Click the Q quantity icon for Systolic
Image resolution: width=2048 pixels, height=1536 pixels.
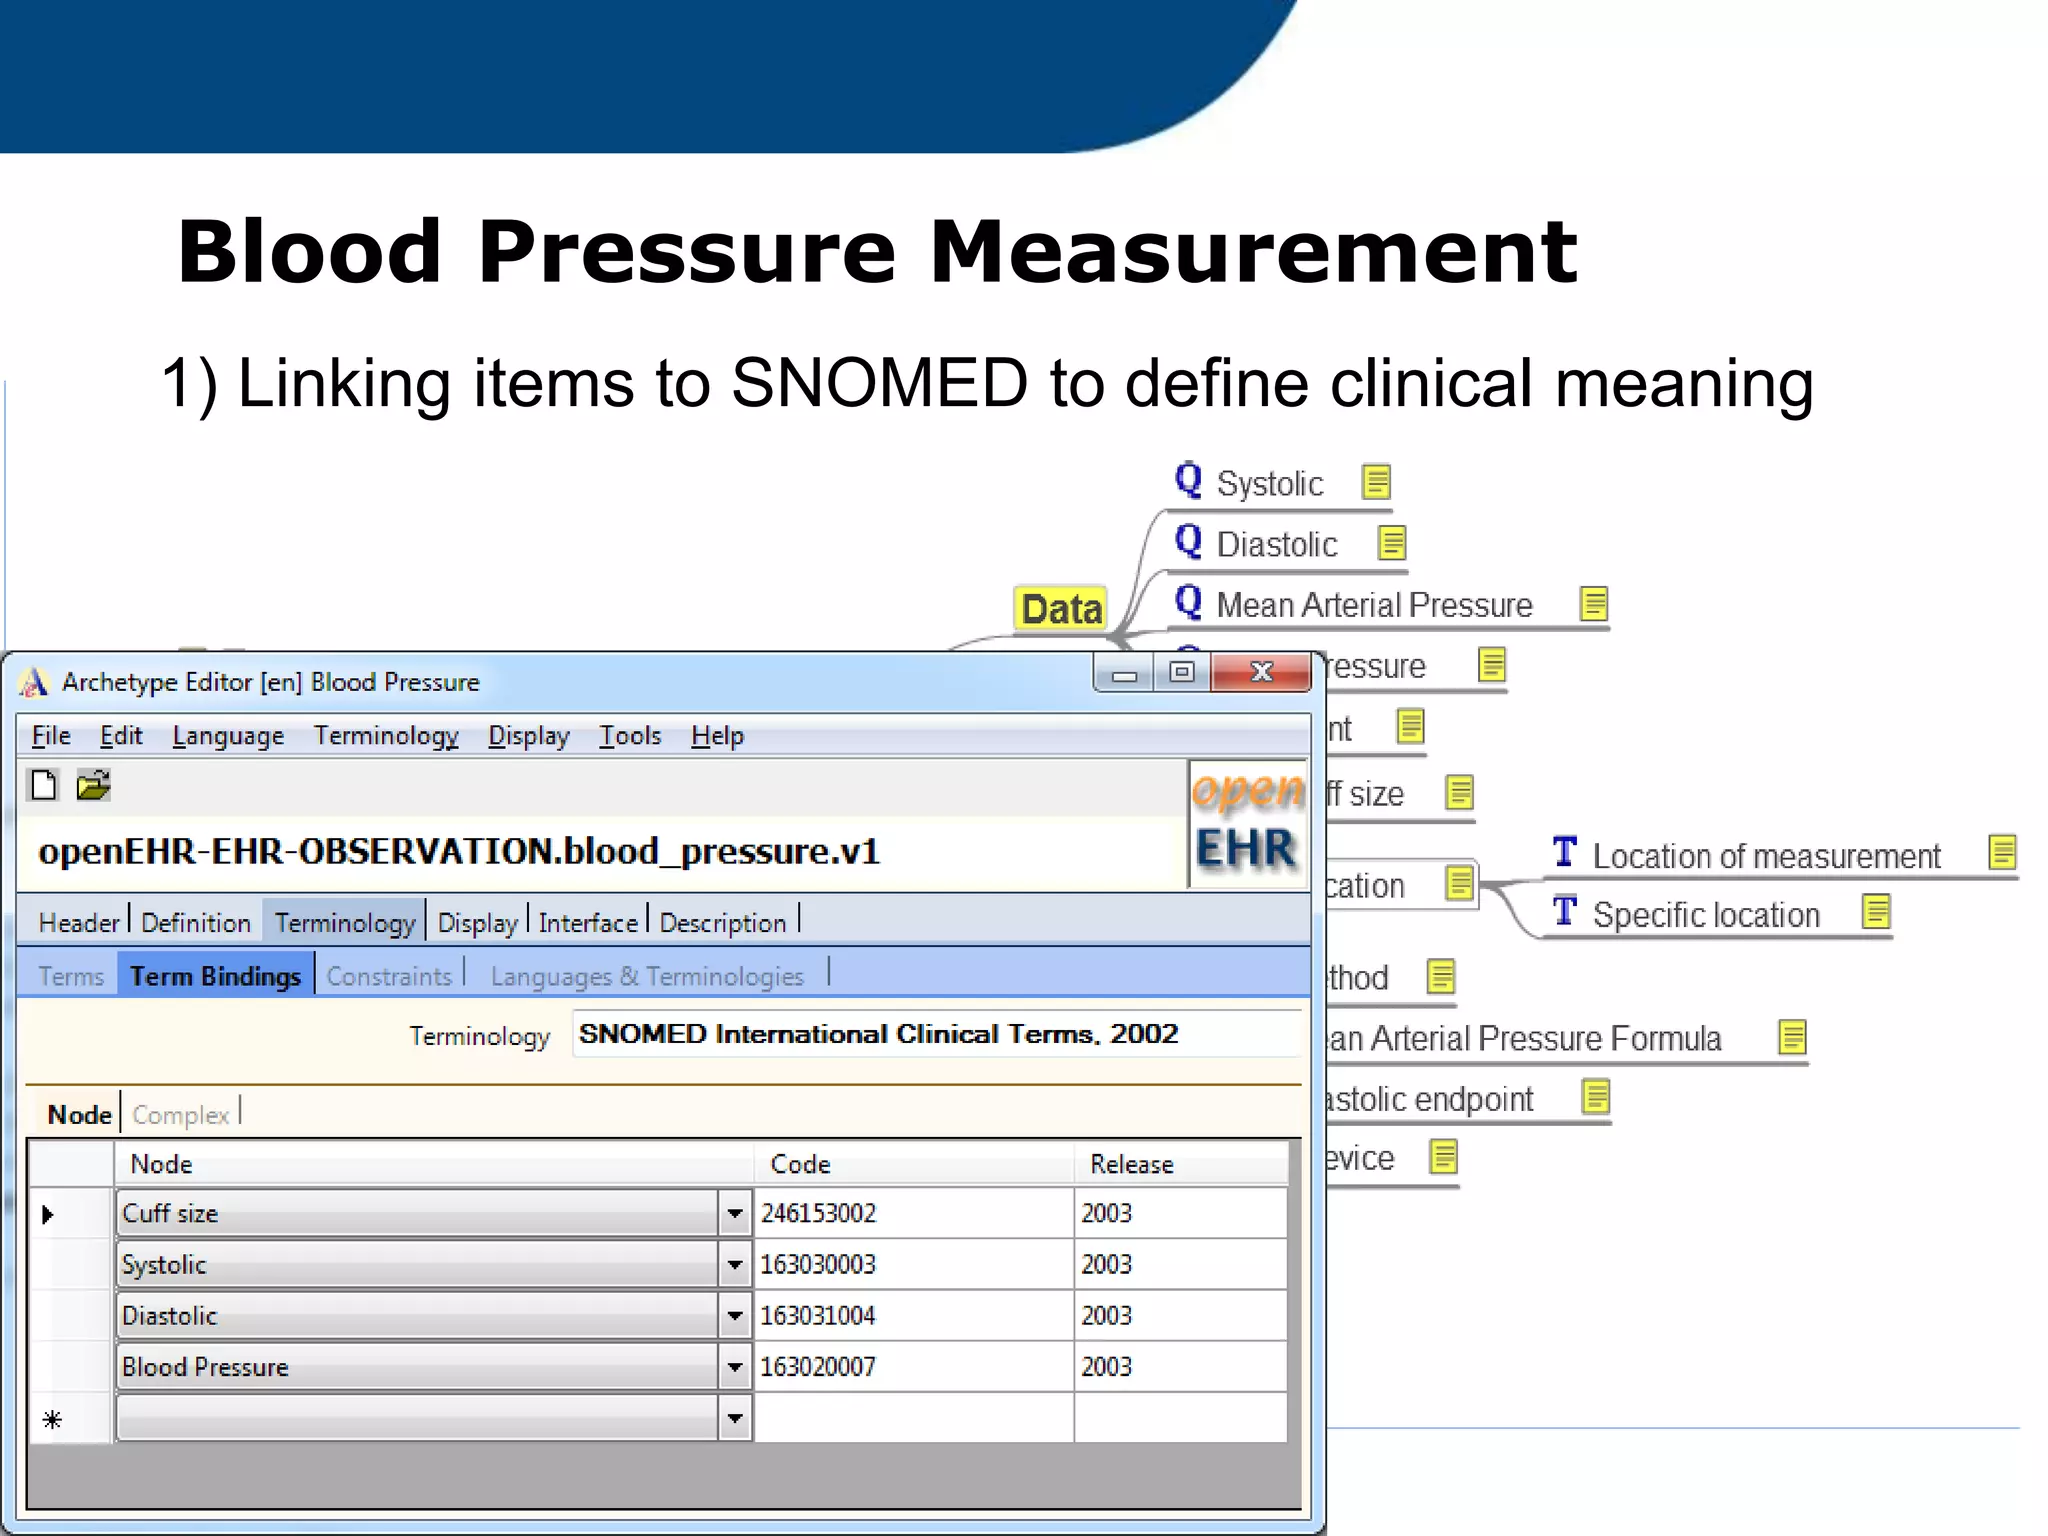1188,480
